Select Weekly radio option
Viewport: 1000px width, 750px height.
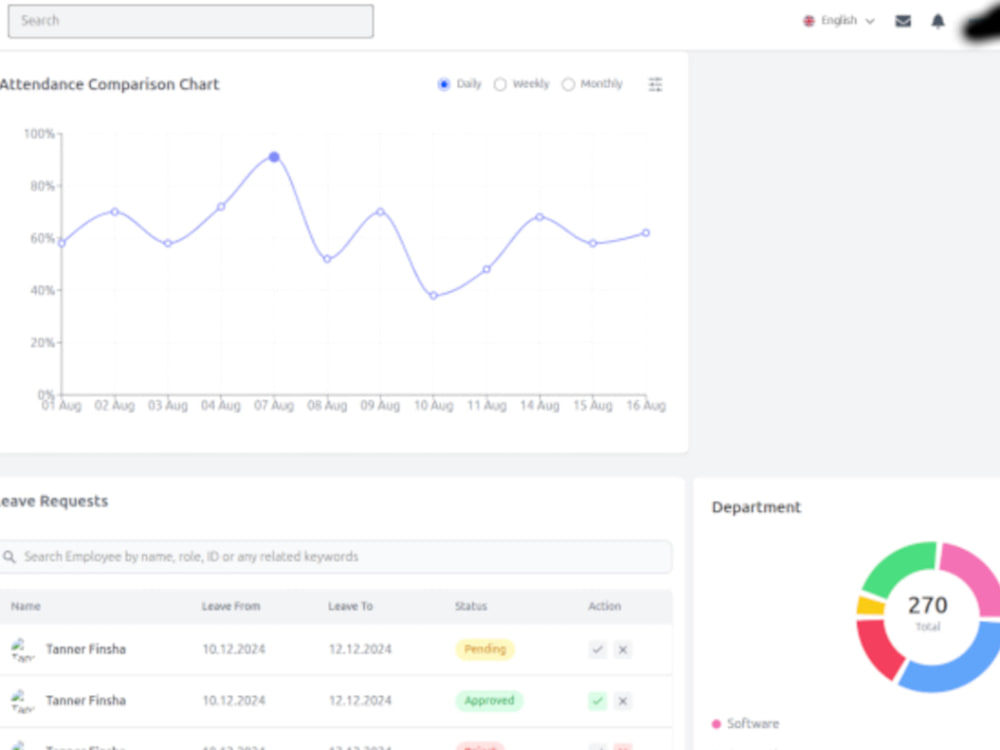[500, 84]
